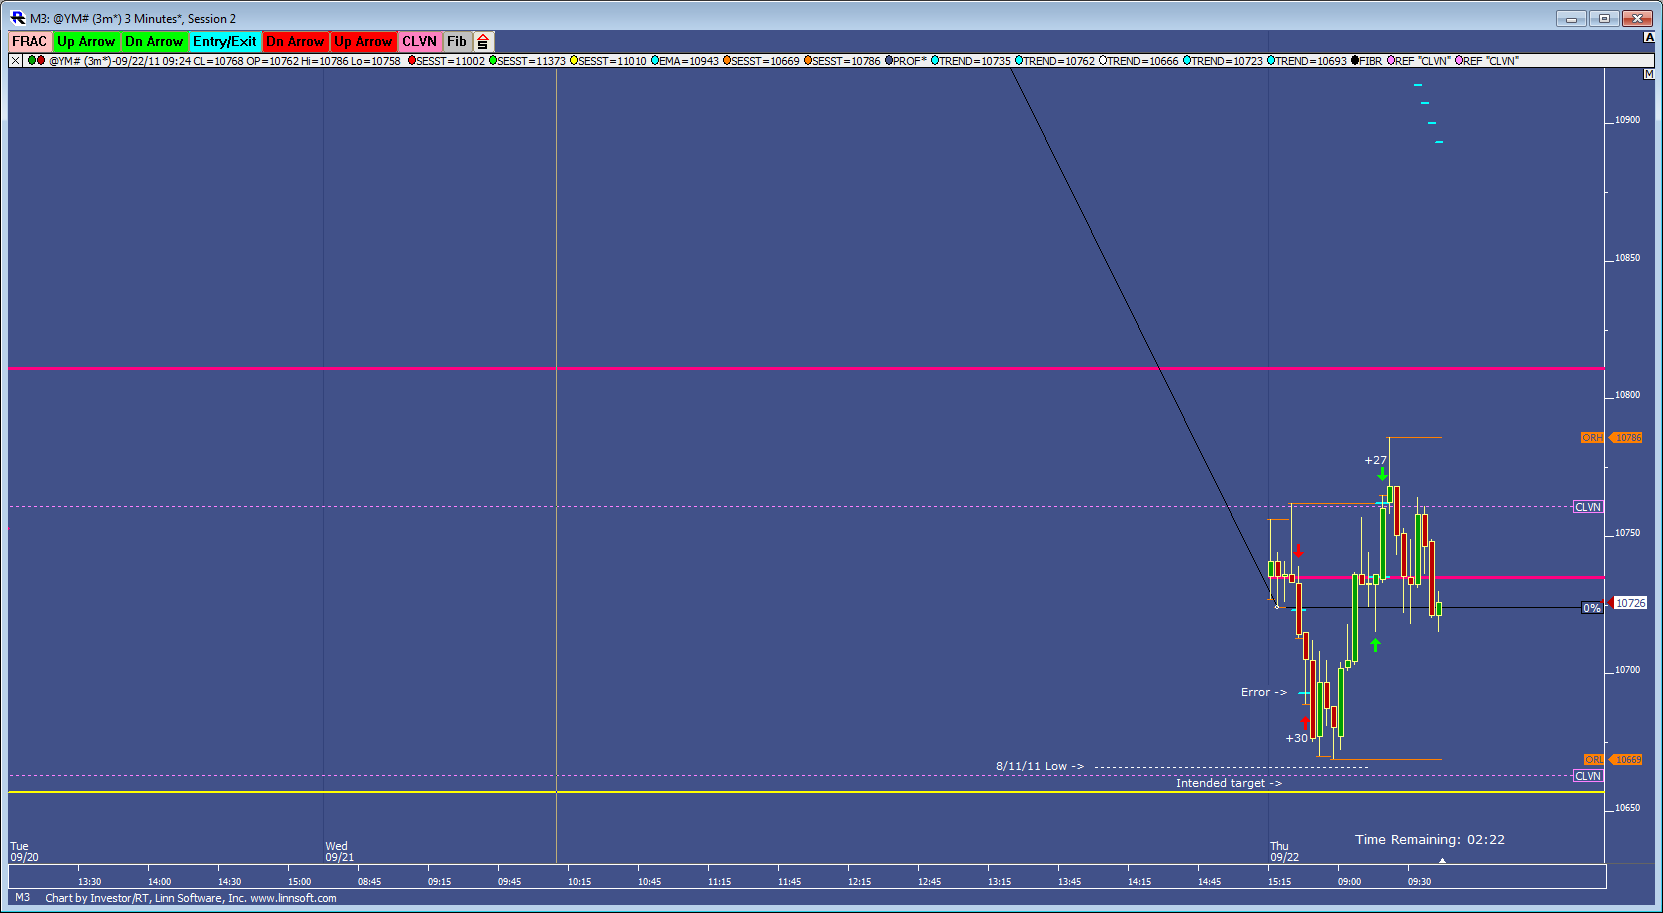Click the +30 trade annotation
Screen dimensions: 1663x913
pyautogui.click(x=1296, y=738)
